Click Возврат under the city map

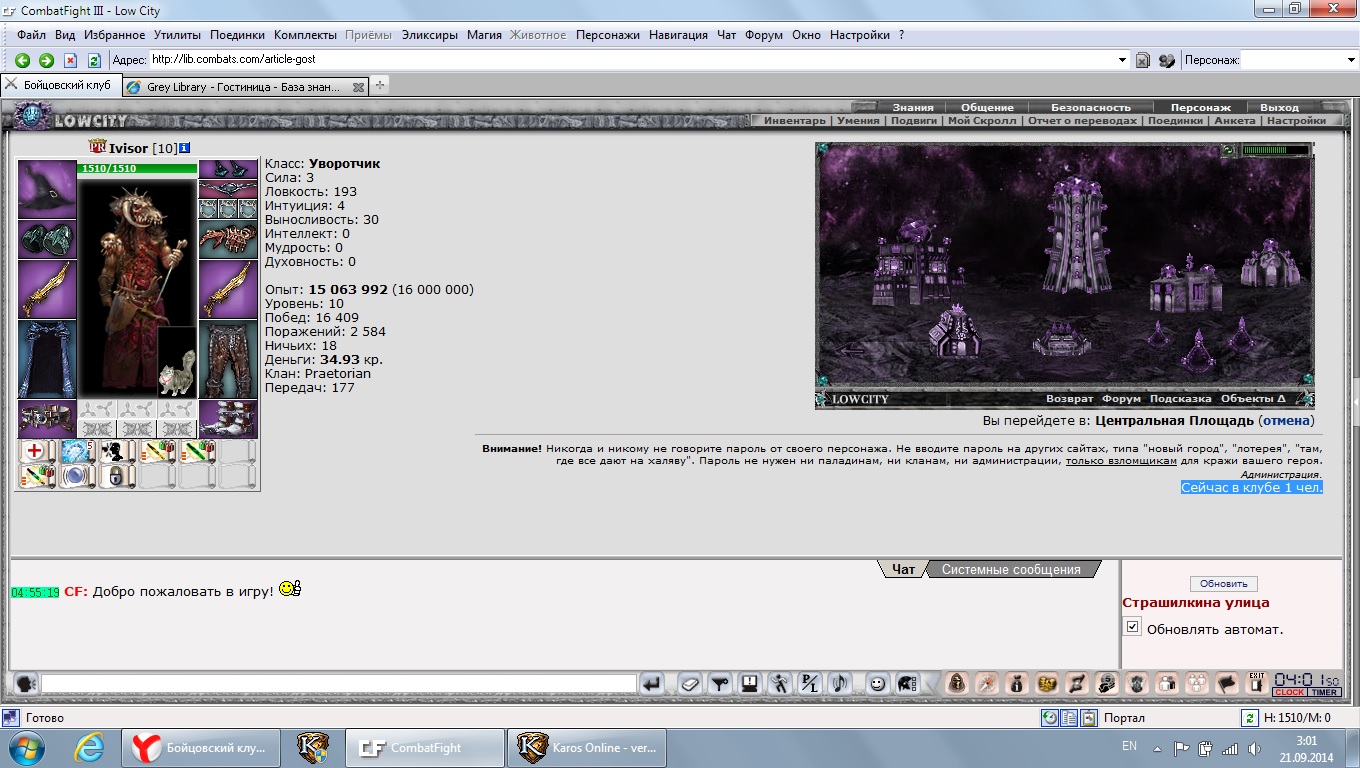coord(1070,399)
